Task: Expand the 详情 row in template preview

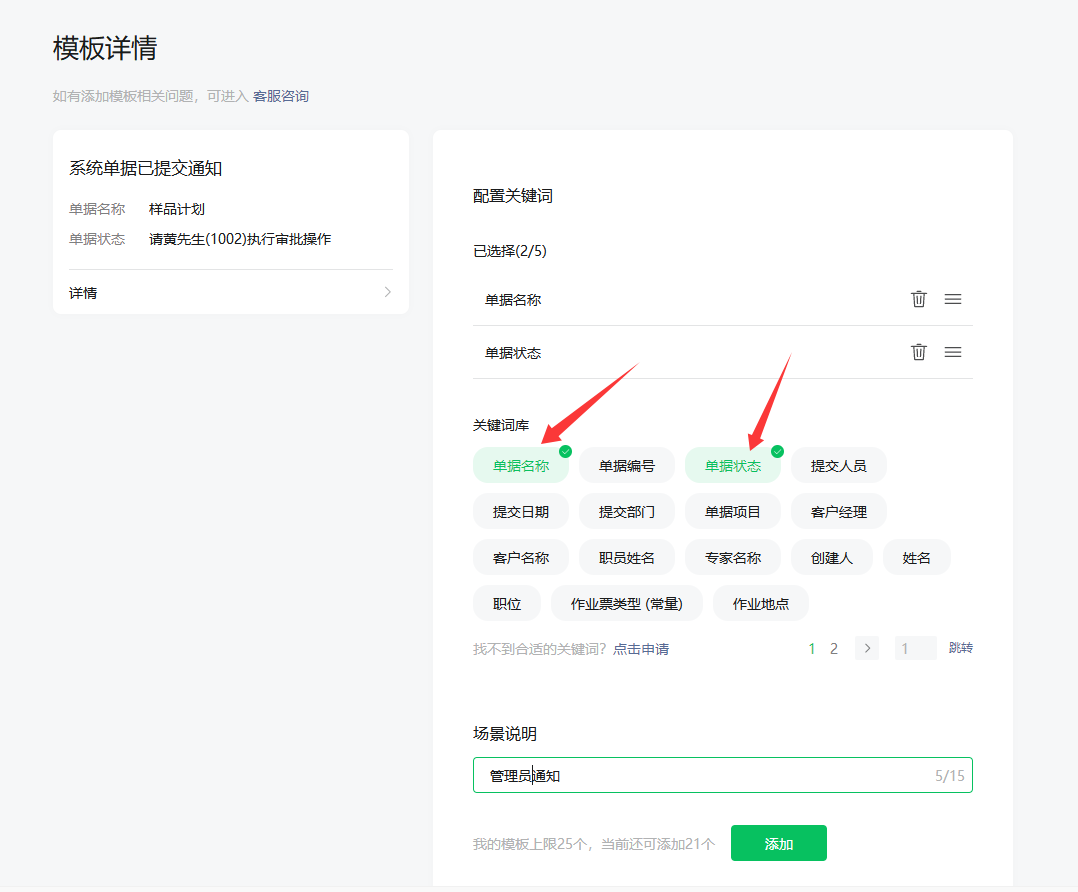Action: tap(230, 293)
